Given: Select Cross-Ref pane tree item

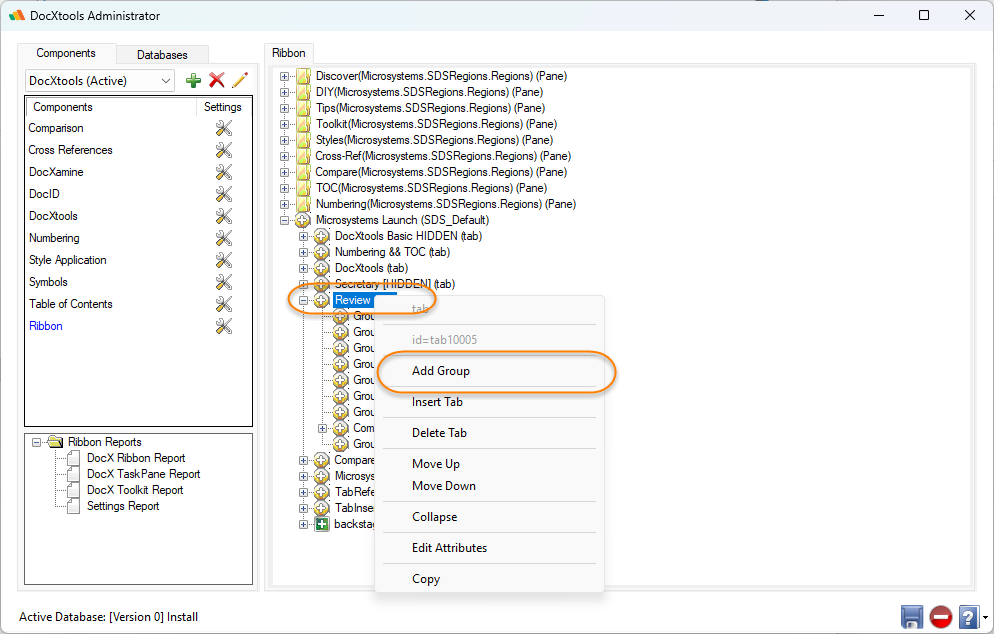Looking at the screenshot, I should [x=443, y=156].
